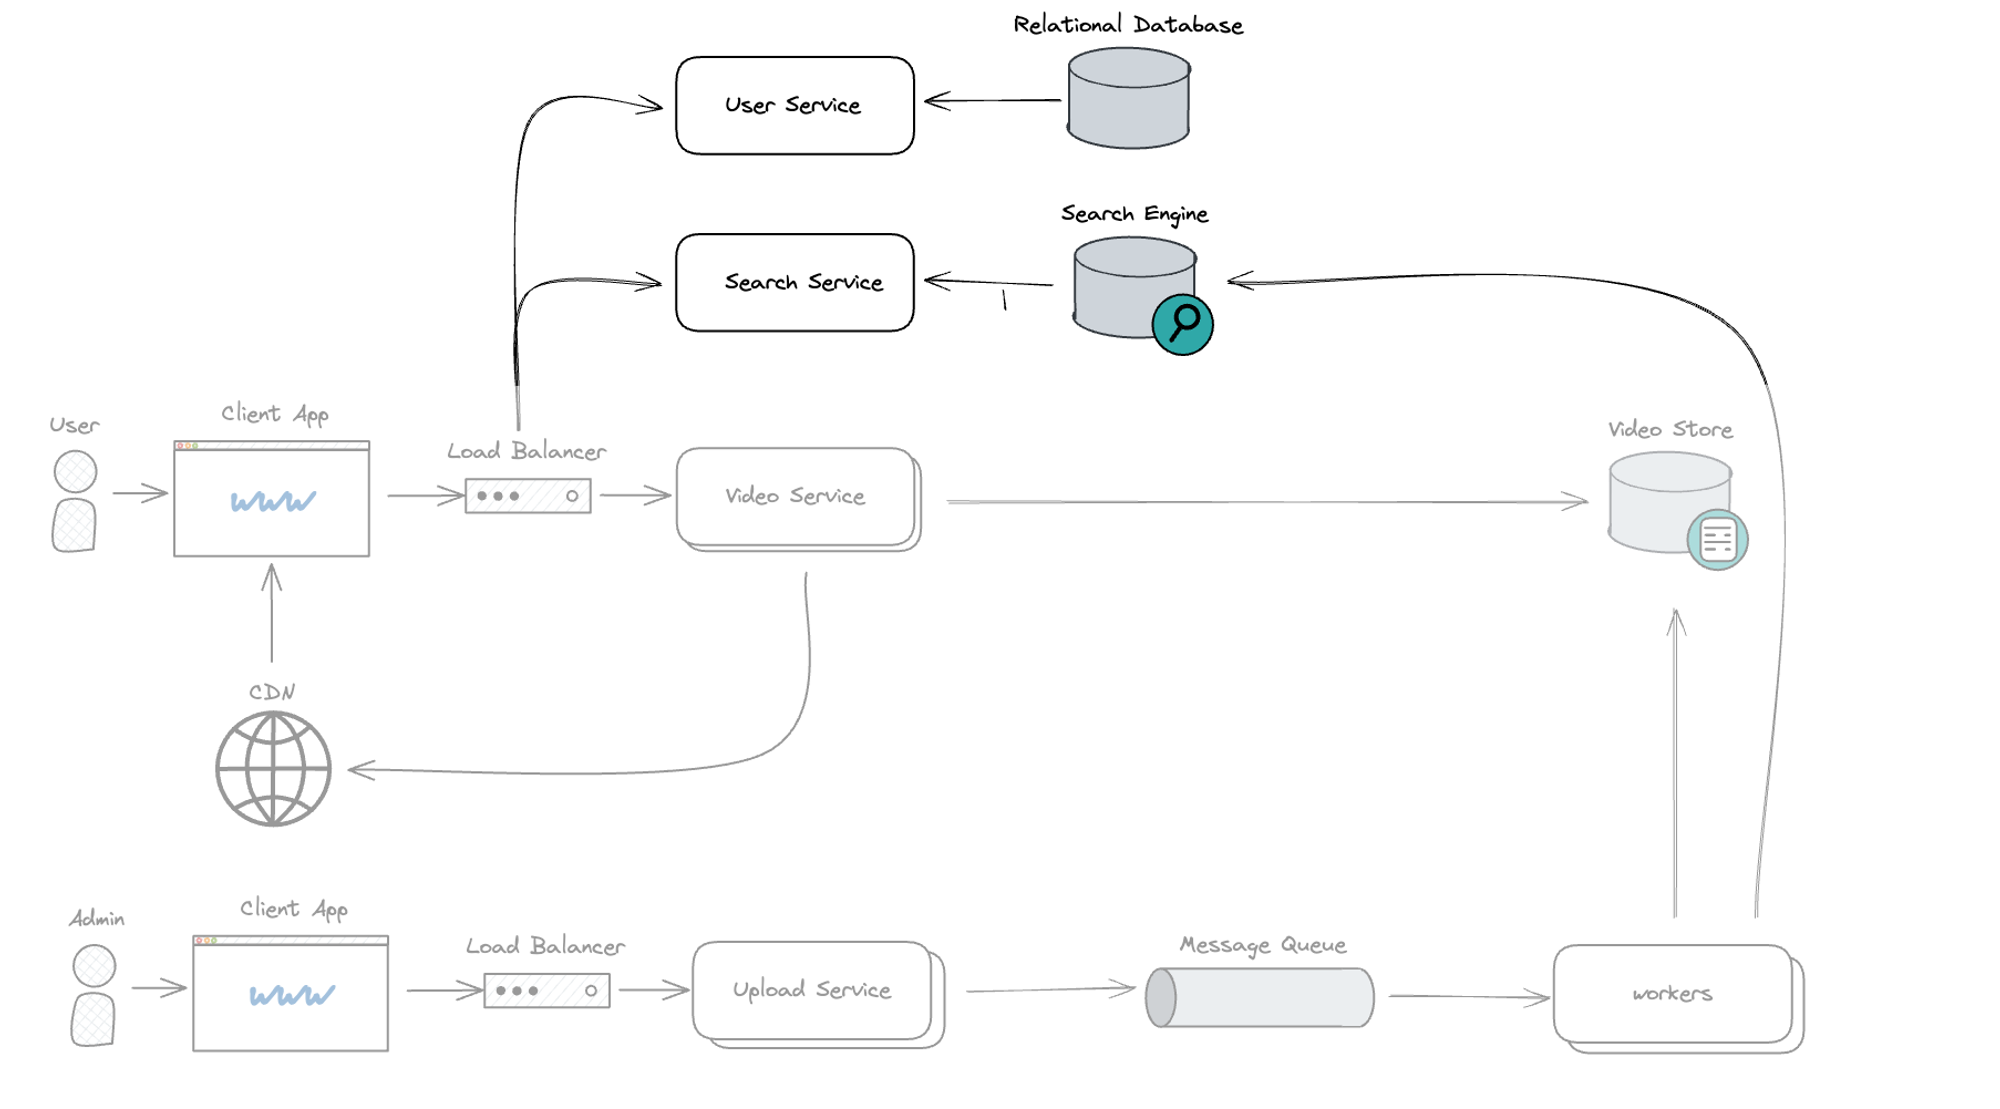
Task: Click the 'Relational Database' label
Action: 1128,25
